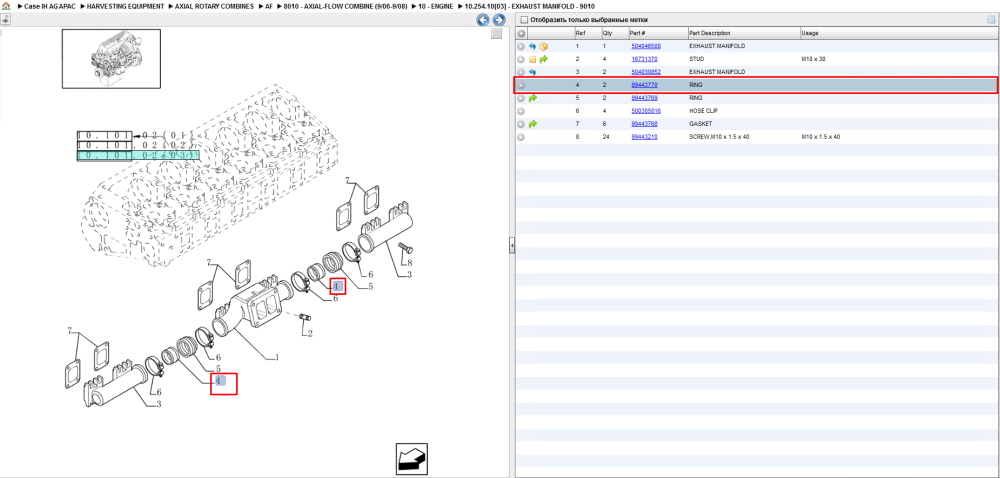The width and height of the screenshot is (1000, 478).
Task: Select the highlighted 10.101.02(03) reference label
Action: 138,155
